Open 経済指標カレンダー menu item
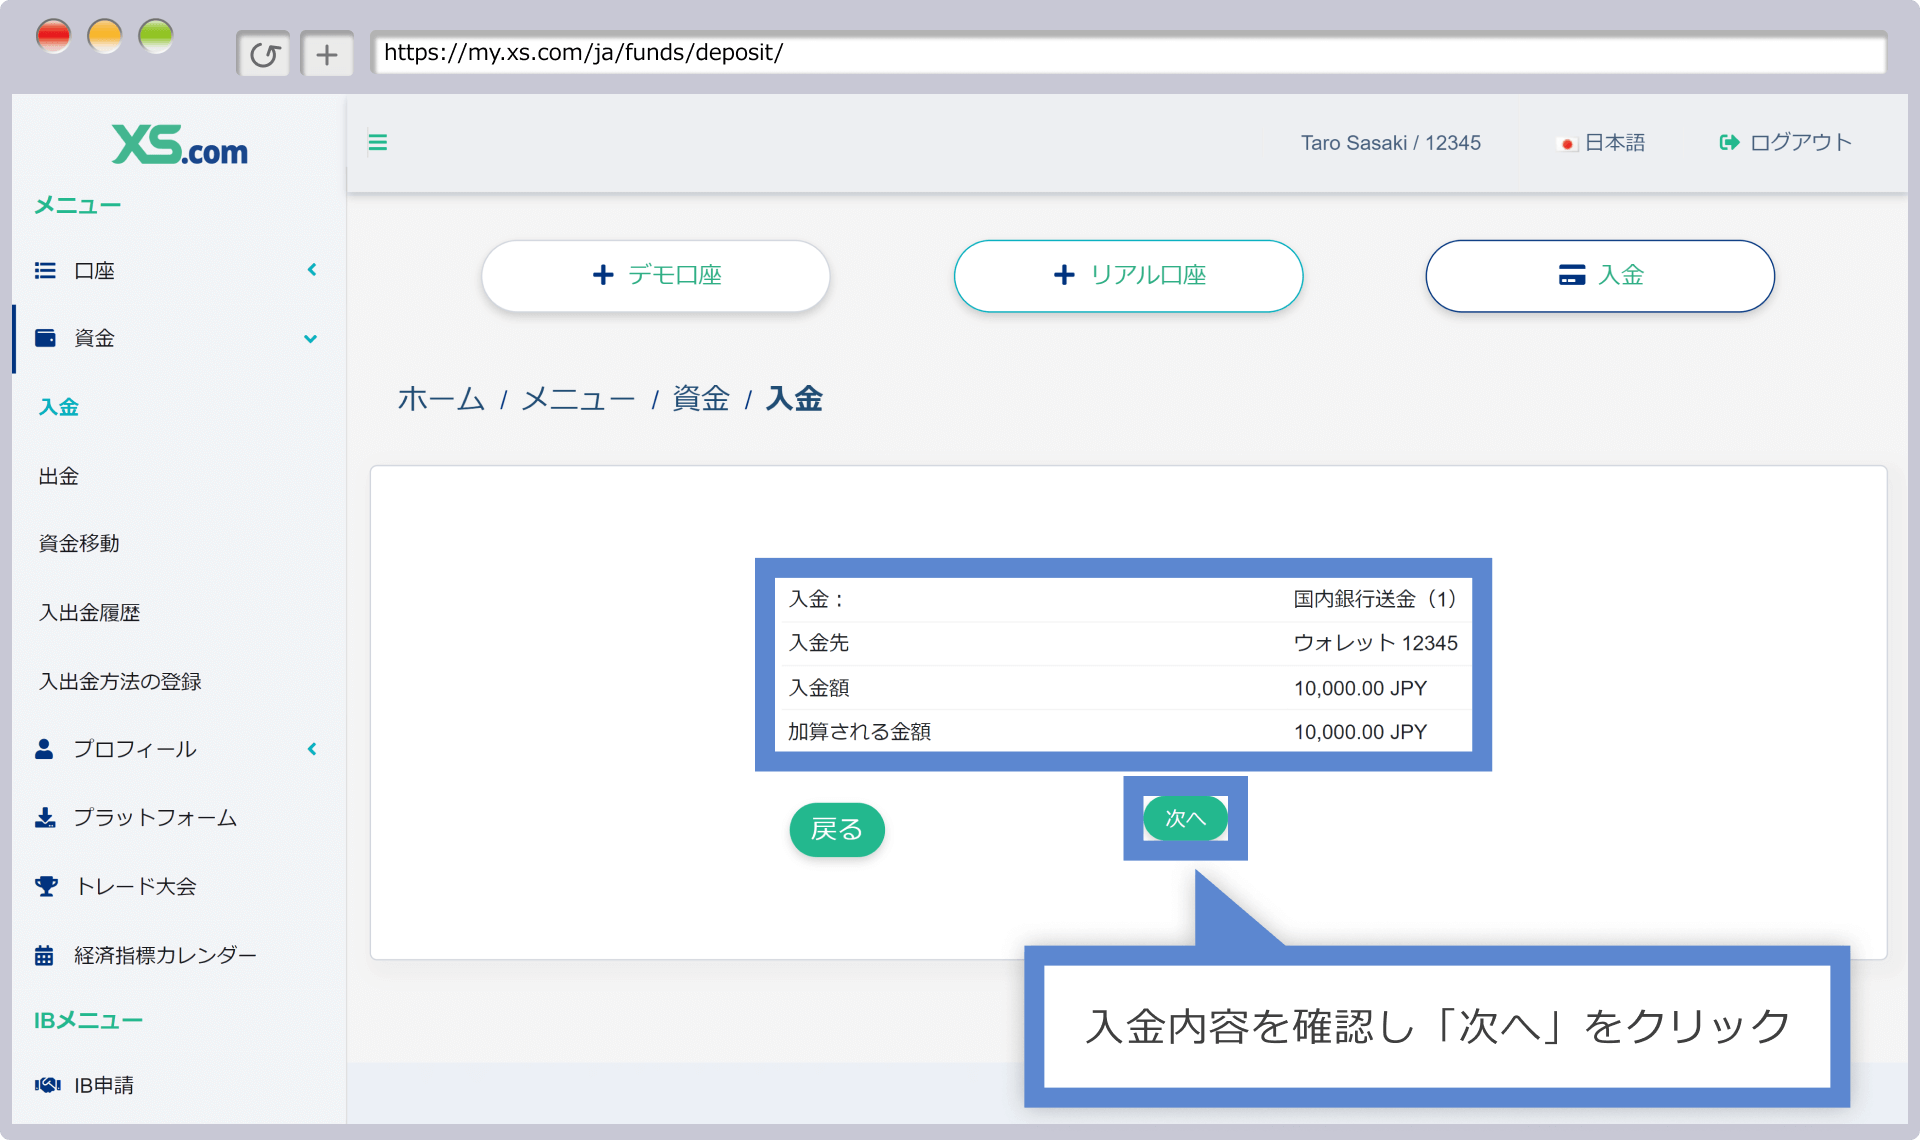This screenshot has width=1920, height=1140. pos(165,955)
